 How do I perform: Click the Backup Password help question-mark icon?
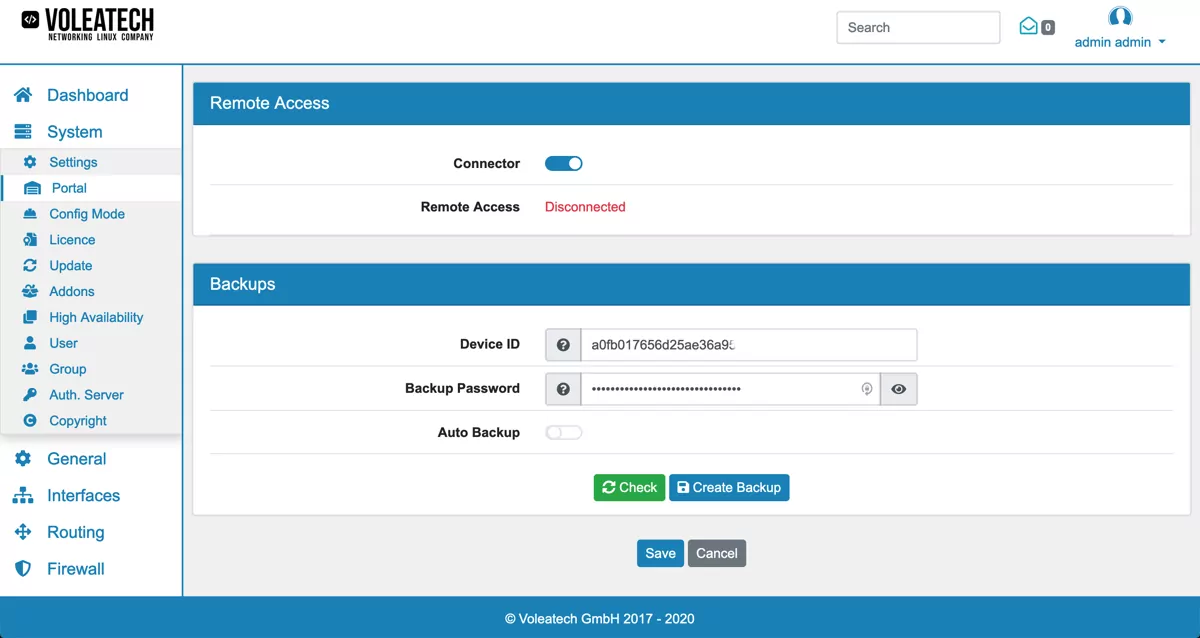[563, 389]
